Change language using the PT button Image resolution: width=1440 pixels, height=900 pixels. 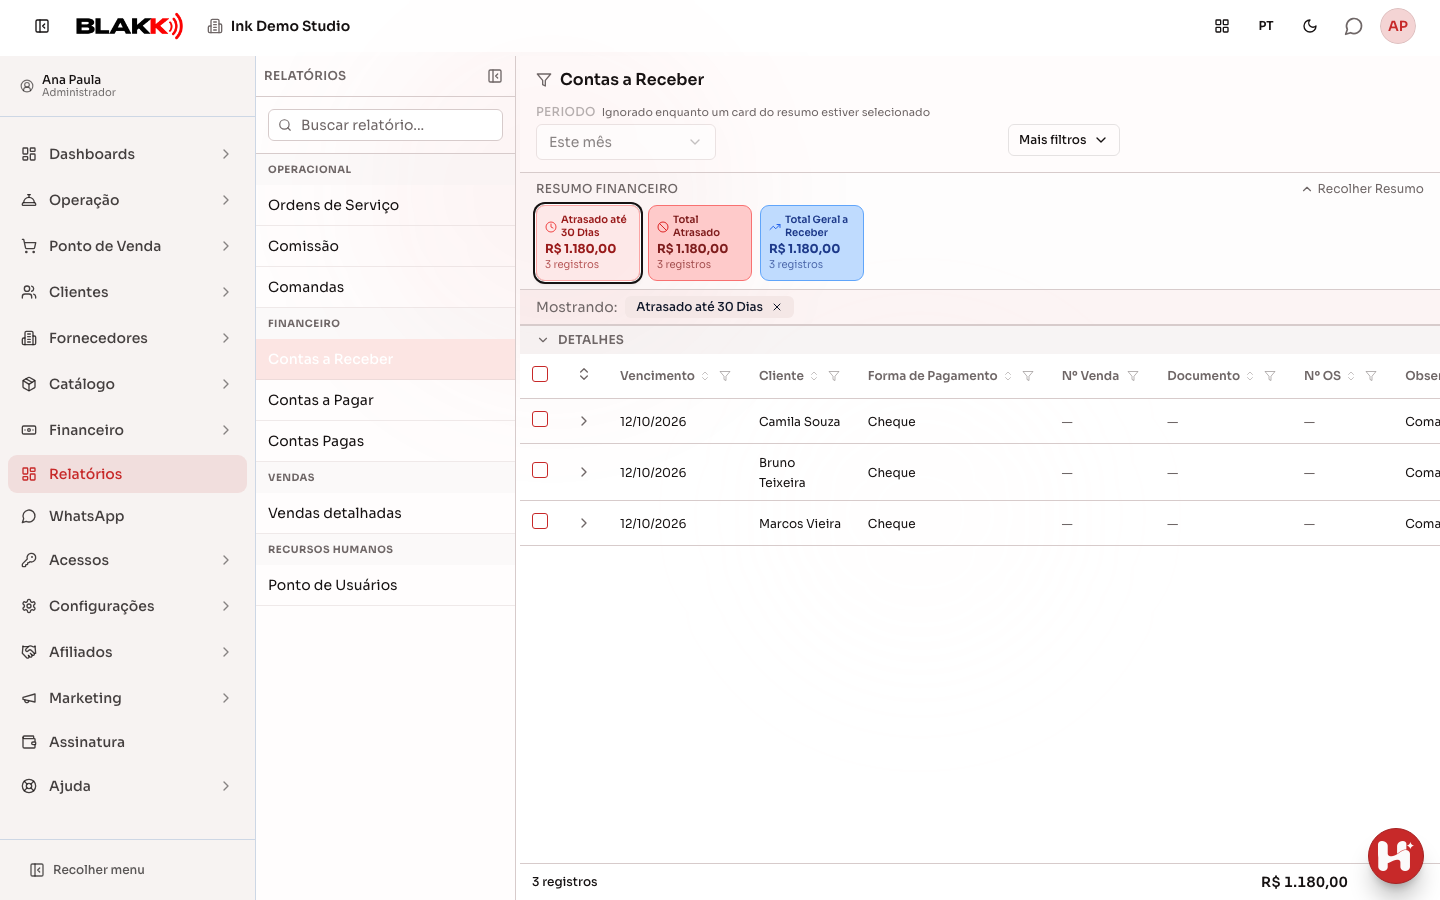click(1266, 26)
